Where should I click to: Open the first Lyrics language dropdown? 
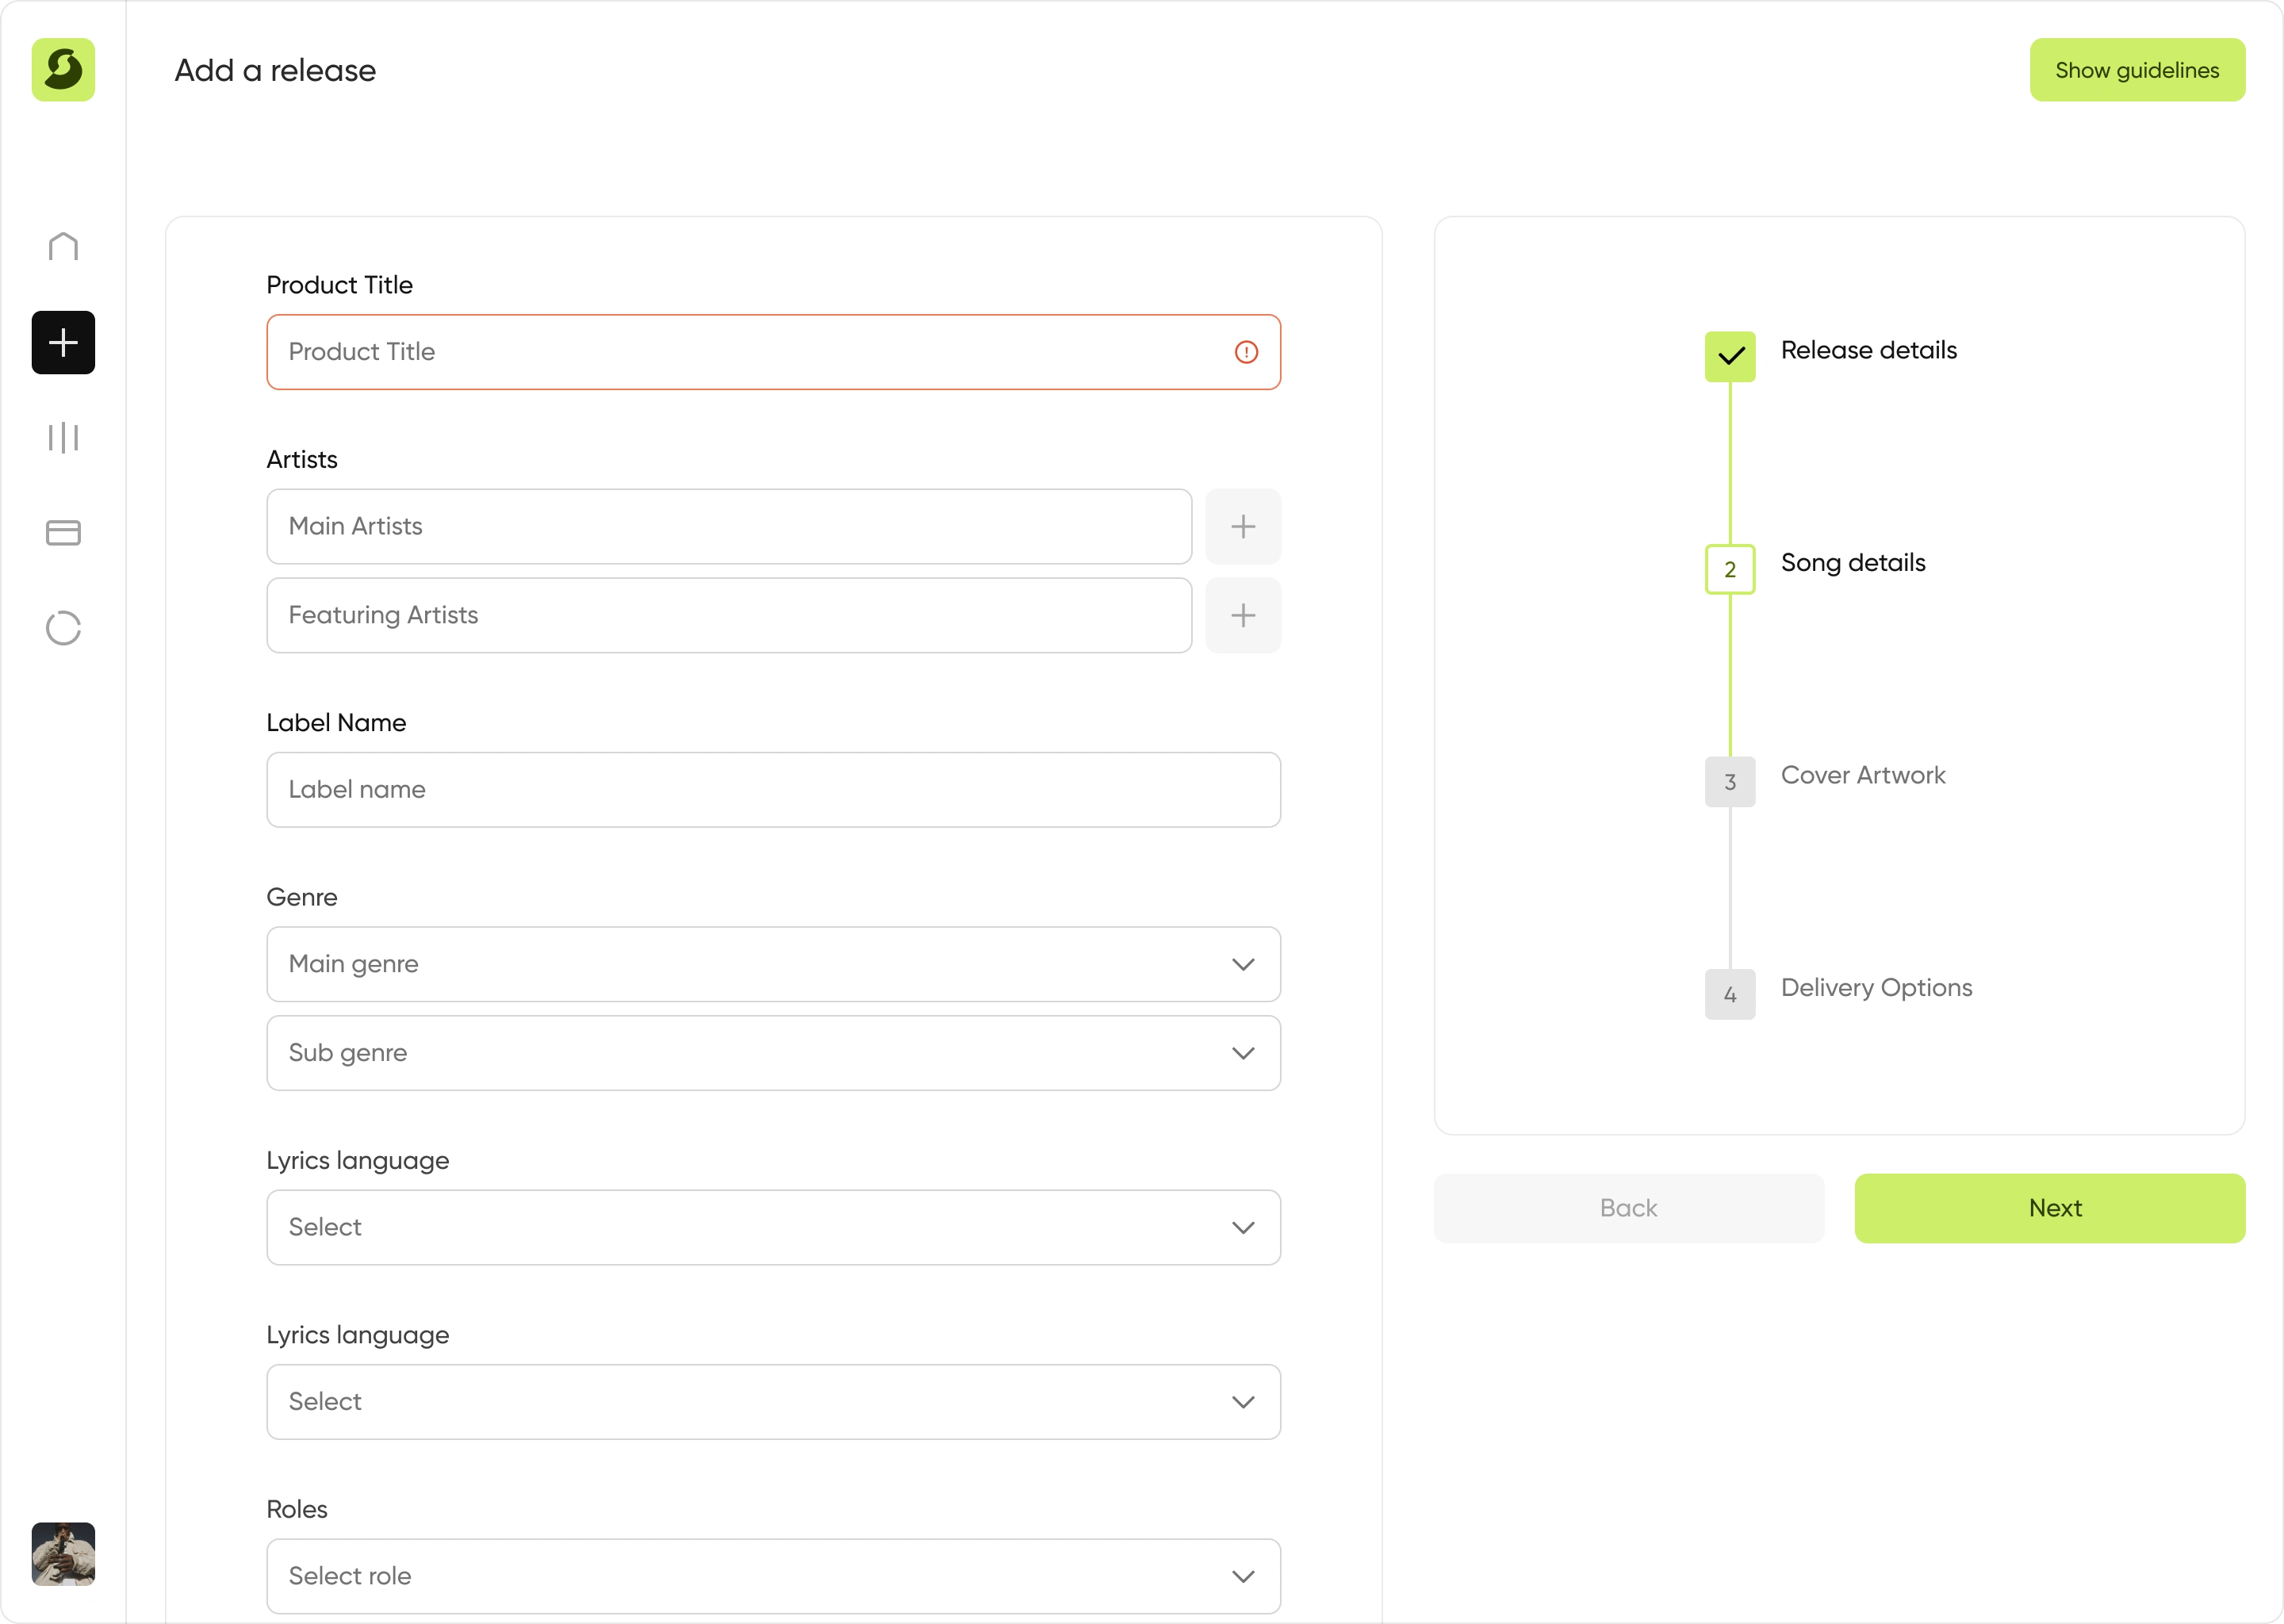(x=773, y=1227)
